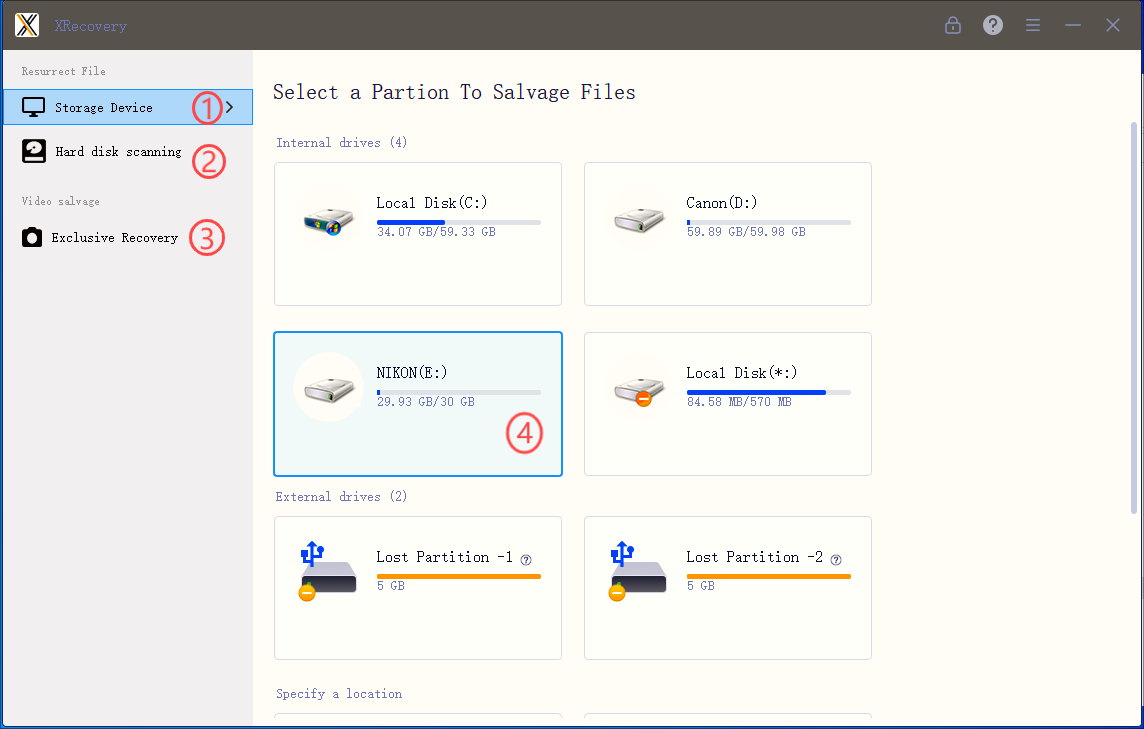Click the Local Disk (*:) usage bar
Image resolution: width=1144 pixels, height=729 pixels.
(x=768, y=392)
